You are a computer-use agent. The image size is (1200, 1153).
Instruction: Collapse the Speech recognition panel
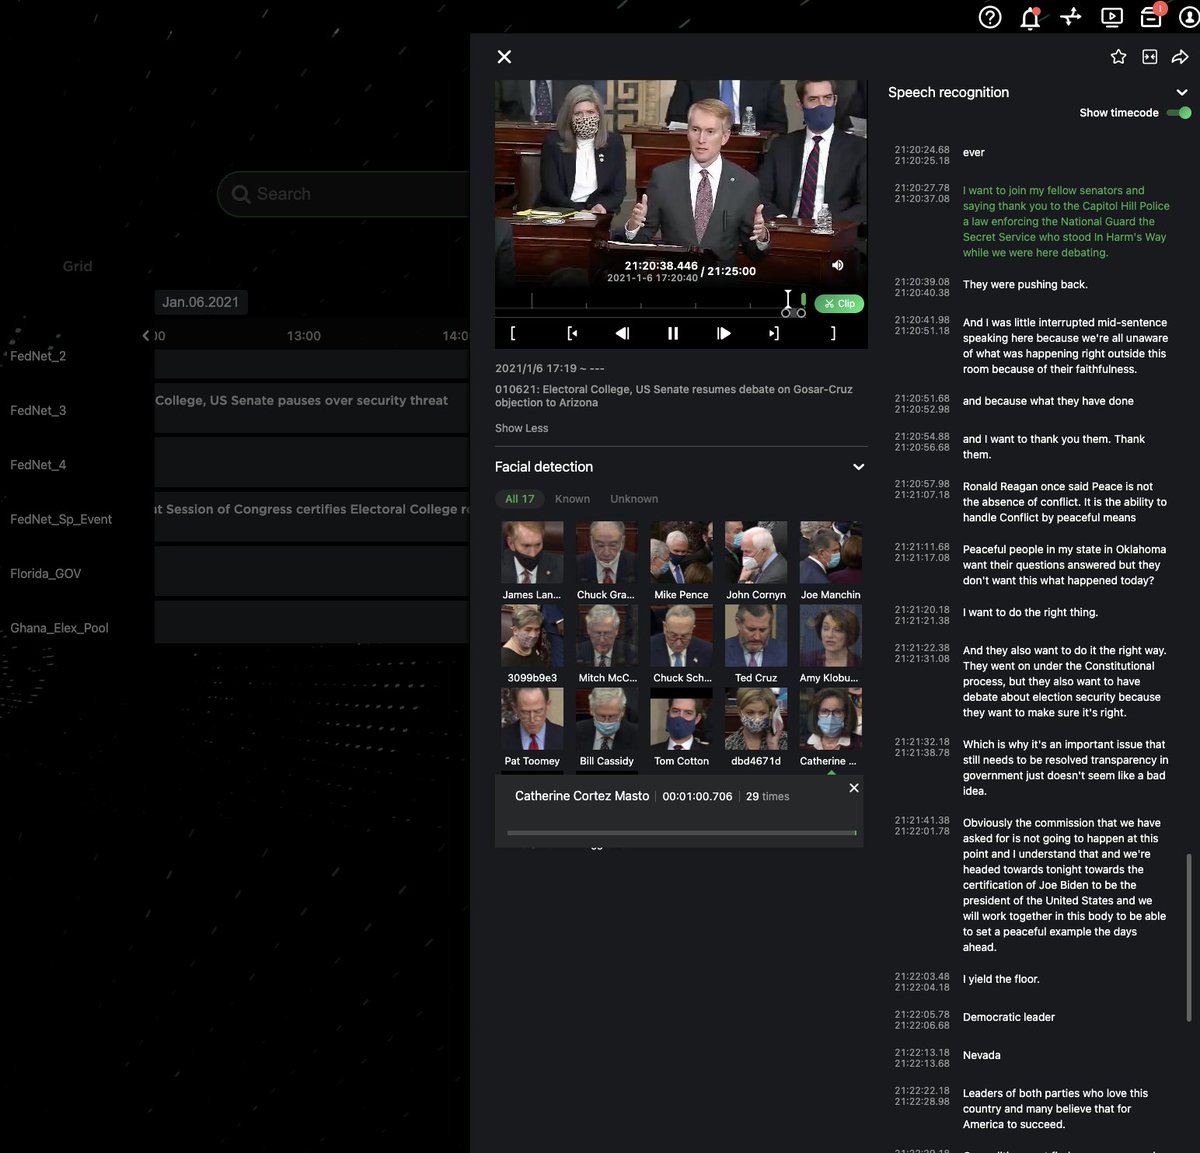[x=1181, y=91]
